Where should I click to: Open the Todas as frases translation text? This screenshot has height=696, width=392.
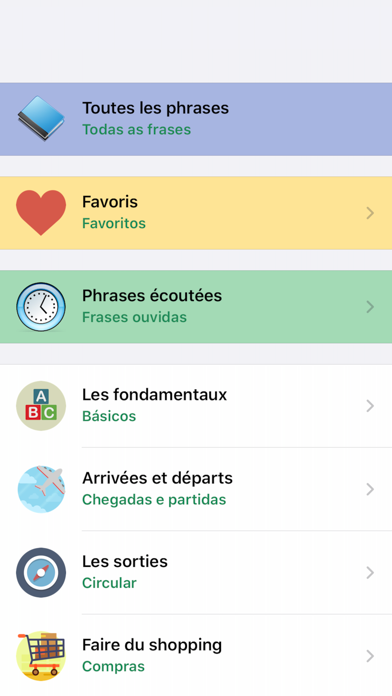coord(137,130)
